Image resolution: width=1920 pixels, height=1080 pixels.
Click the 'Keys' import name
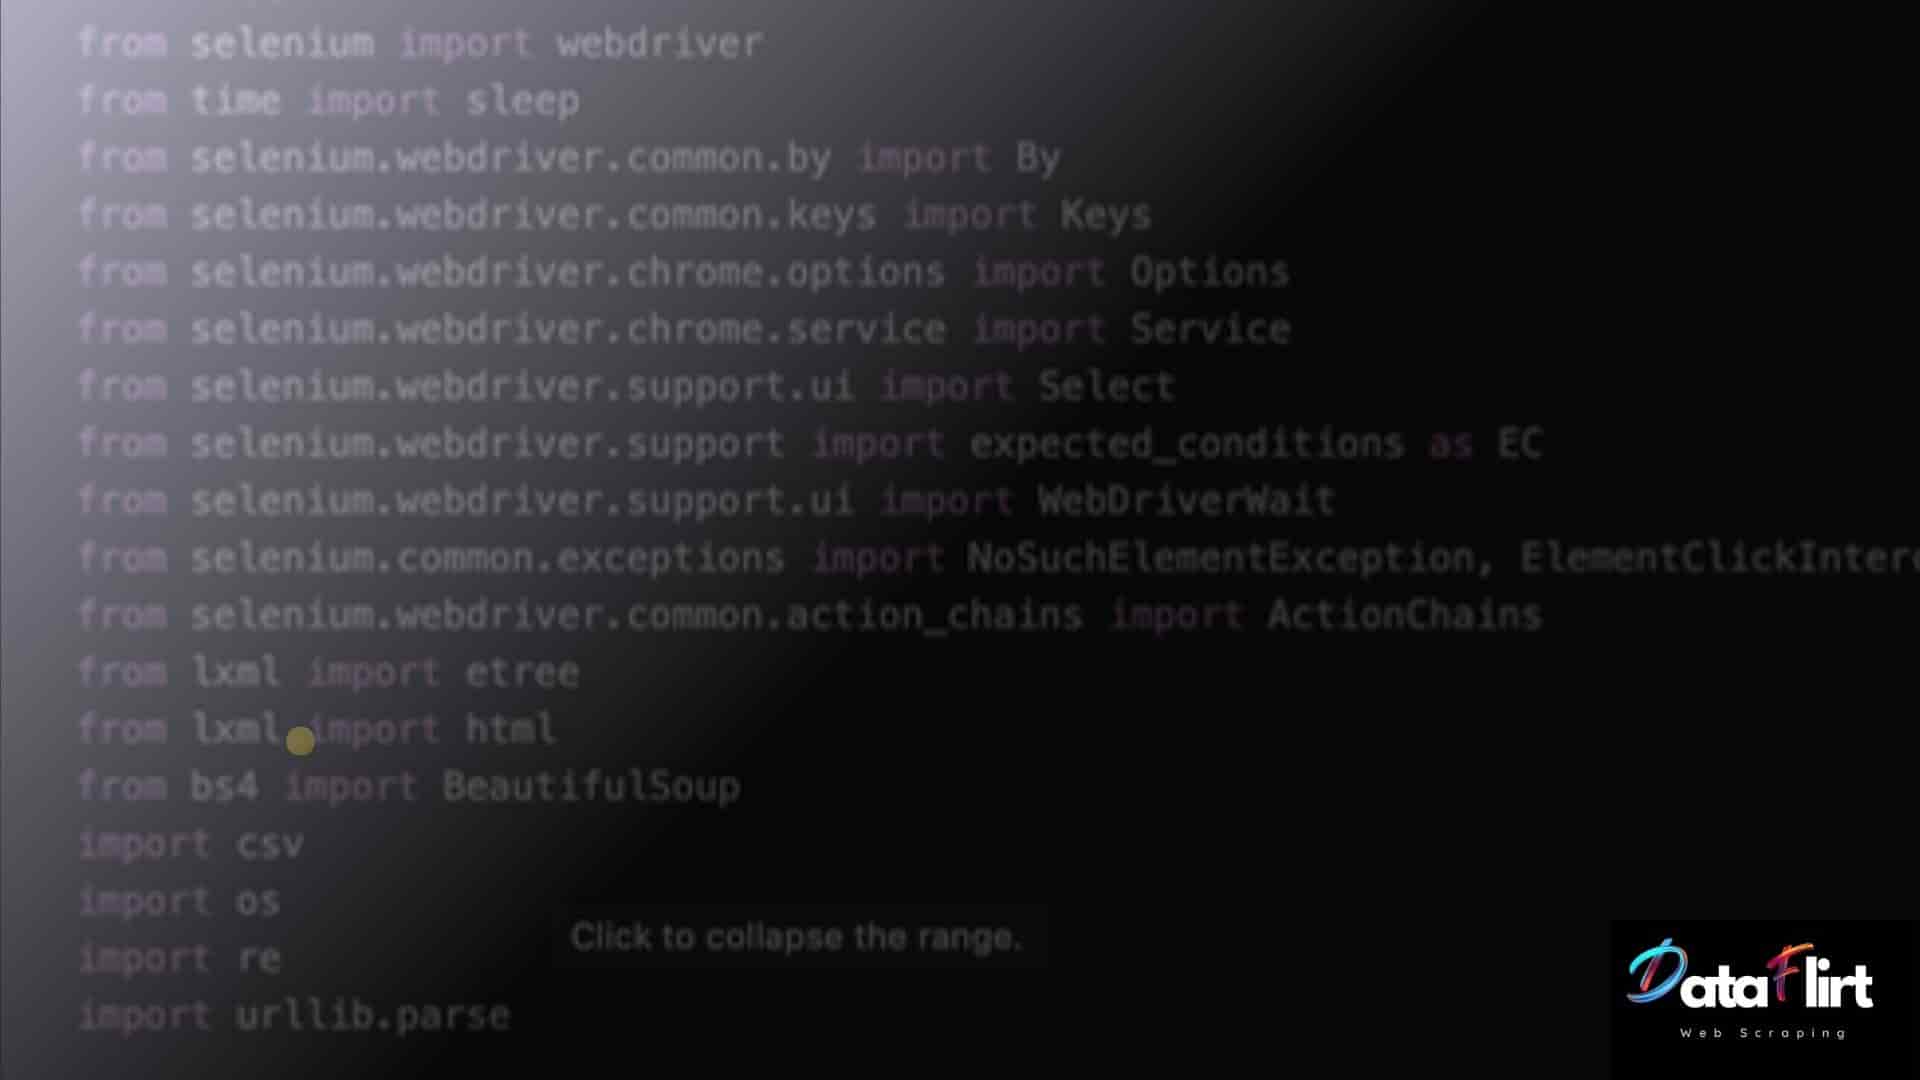click(x=1105, y=215)
